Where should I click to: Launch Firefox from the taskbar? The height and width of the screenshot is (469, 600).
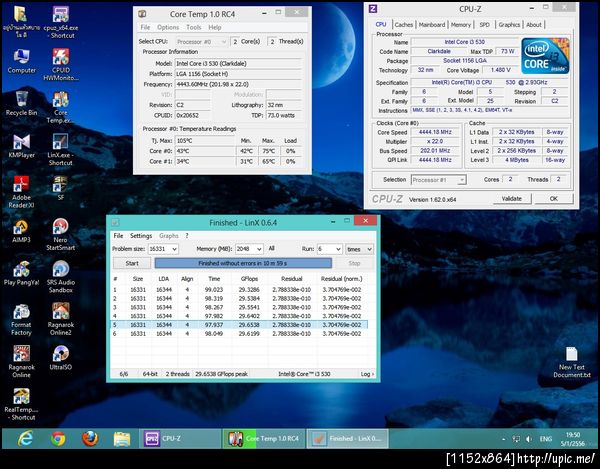point(90,438)
